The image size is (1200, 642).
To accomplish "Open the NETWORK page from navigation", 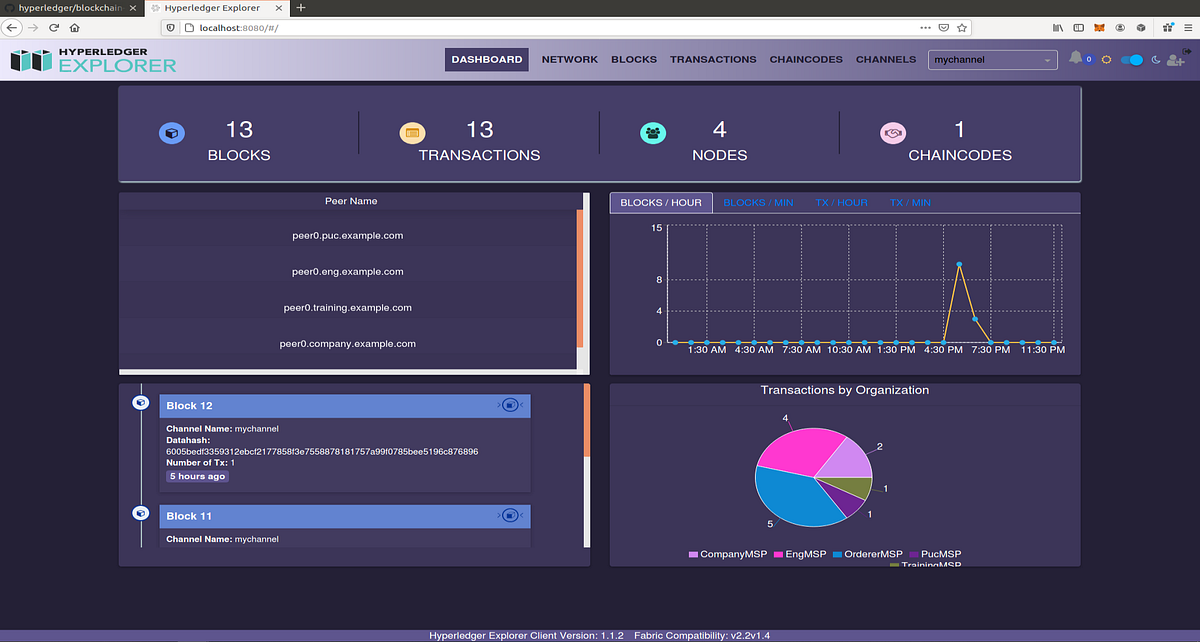I will point(569,59).
